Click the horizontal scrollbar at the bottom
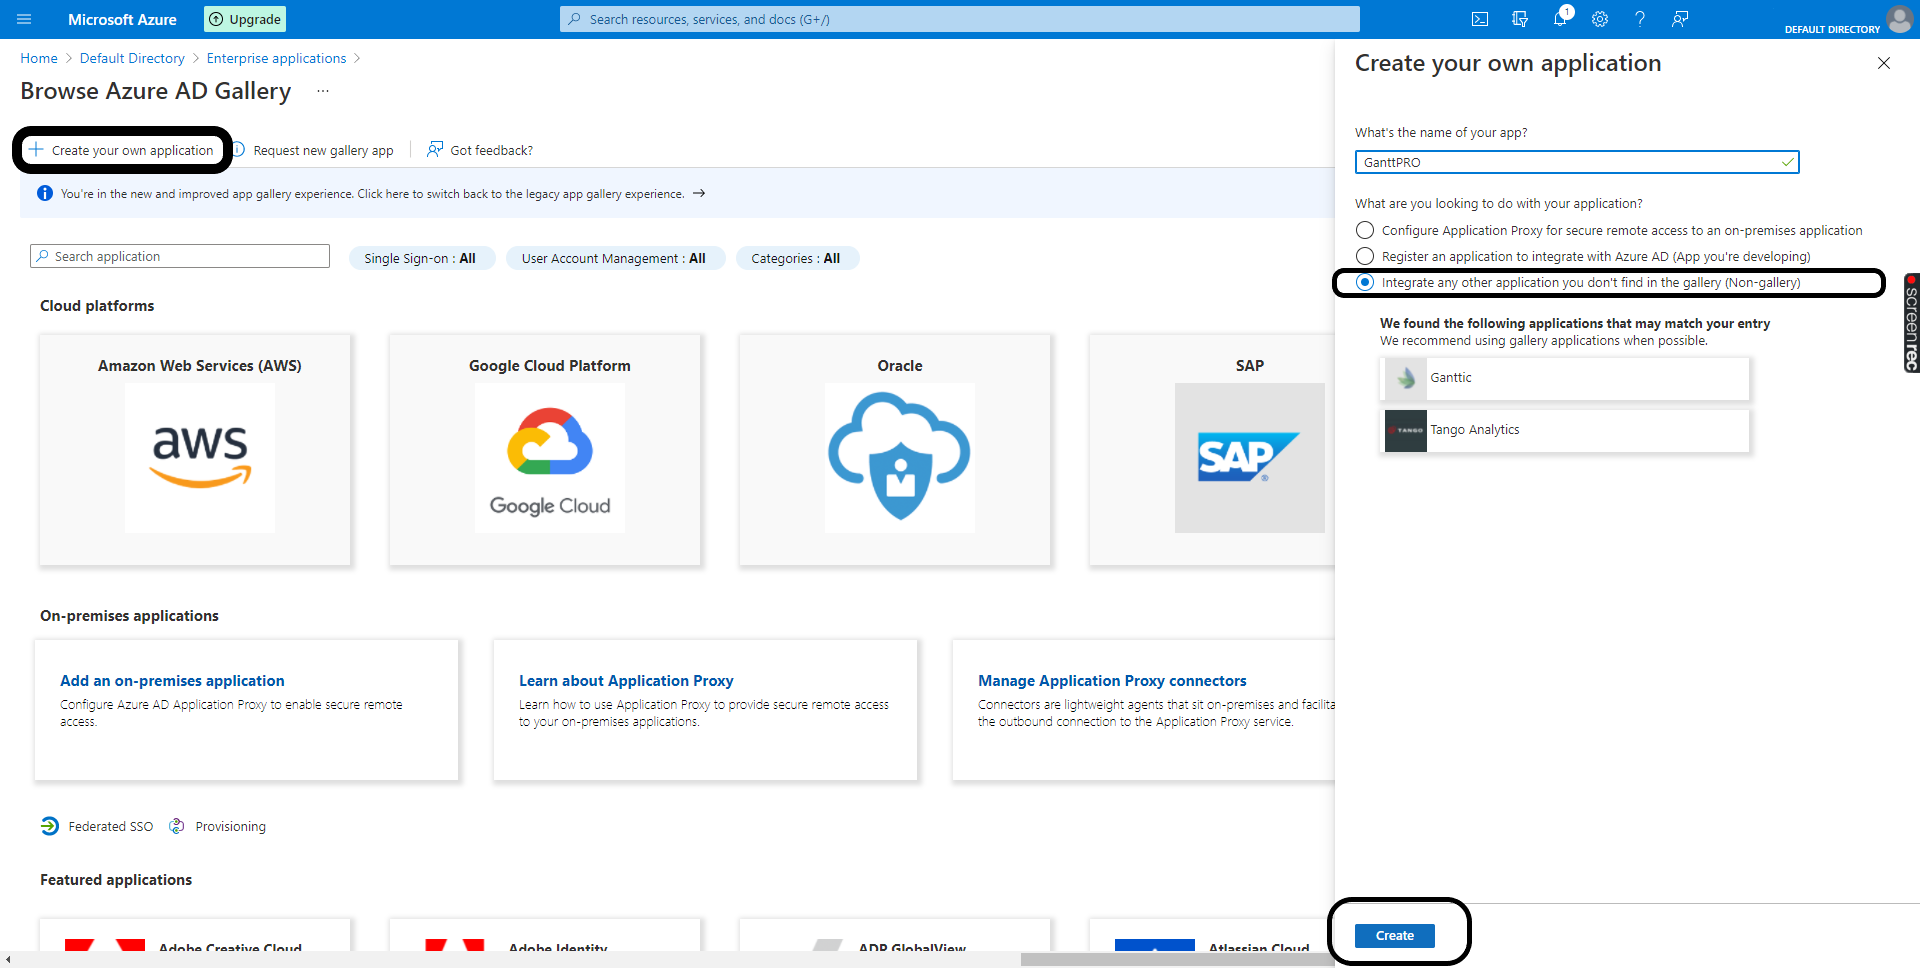 coord(1177,959)
